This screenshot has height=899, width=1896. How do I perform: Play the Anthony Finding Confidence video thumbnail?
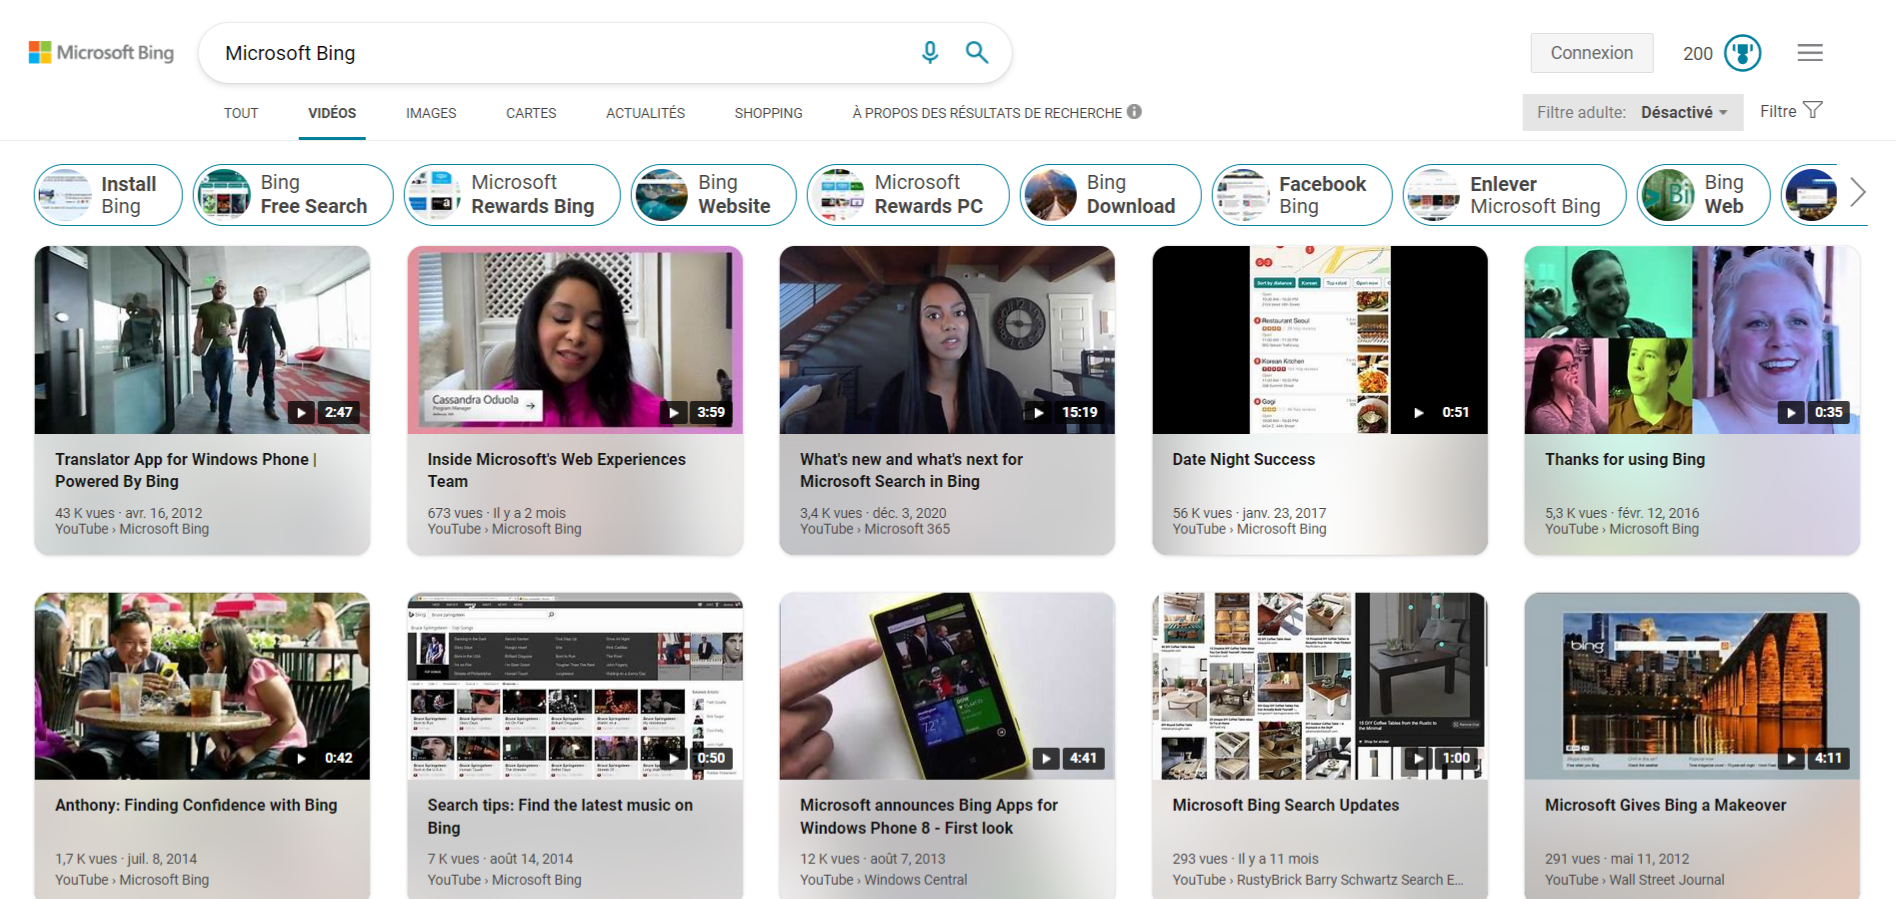(202, 686)
